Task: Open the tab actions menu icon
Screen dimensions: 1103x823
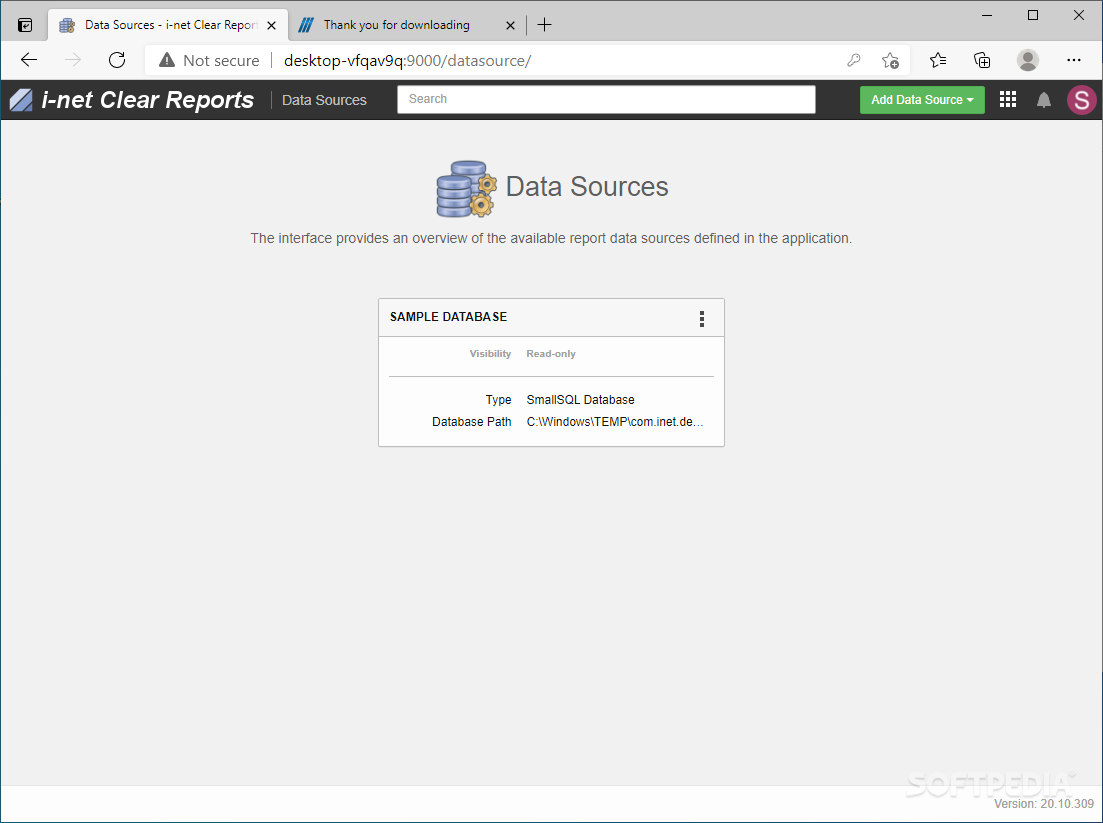Action: 25,25
